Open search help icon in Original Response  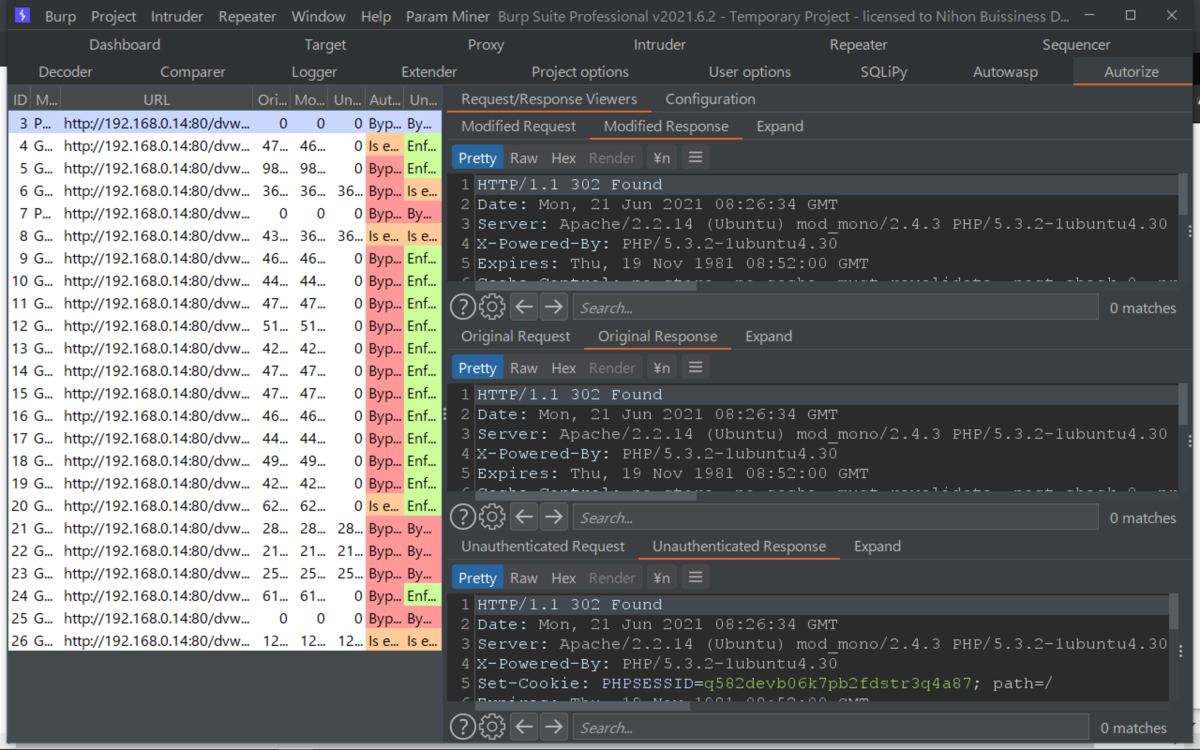(463, 517)
